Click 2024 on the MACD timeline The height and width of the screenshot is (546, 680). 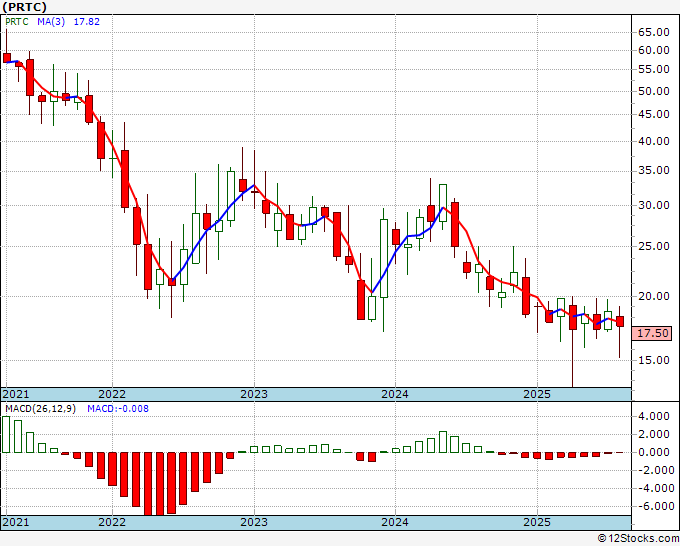395,522
